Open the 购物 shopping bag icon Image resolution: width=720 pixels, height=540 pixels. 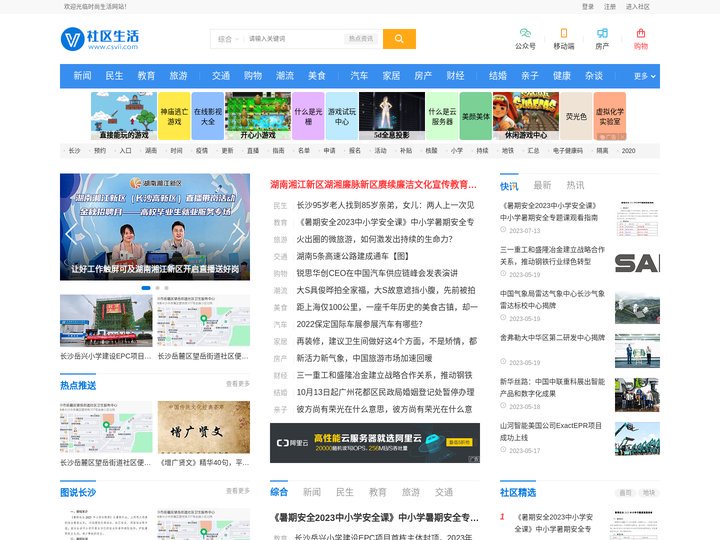click(641, 33)
